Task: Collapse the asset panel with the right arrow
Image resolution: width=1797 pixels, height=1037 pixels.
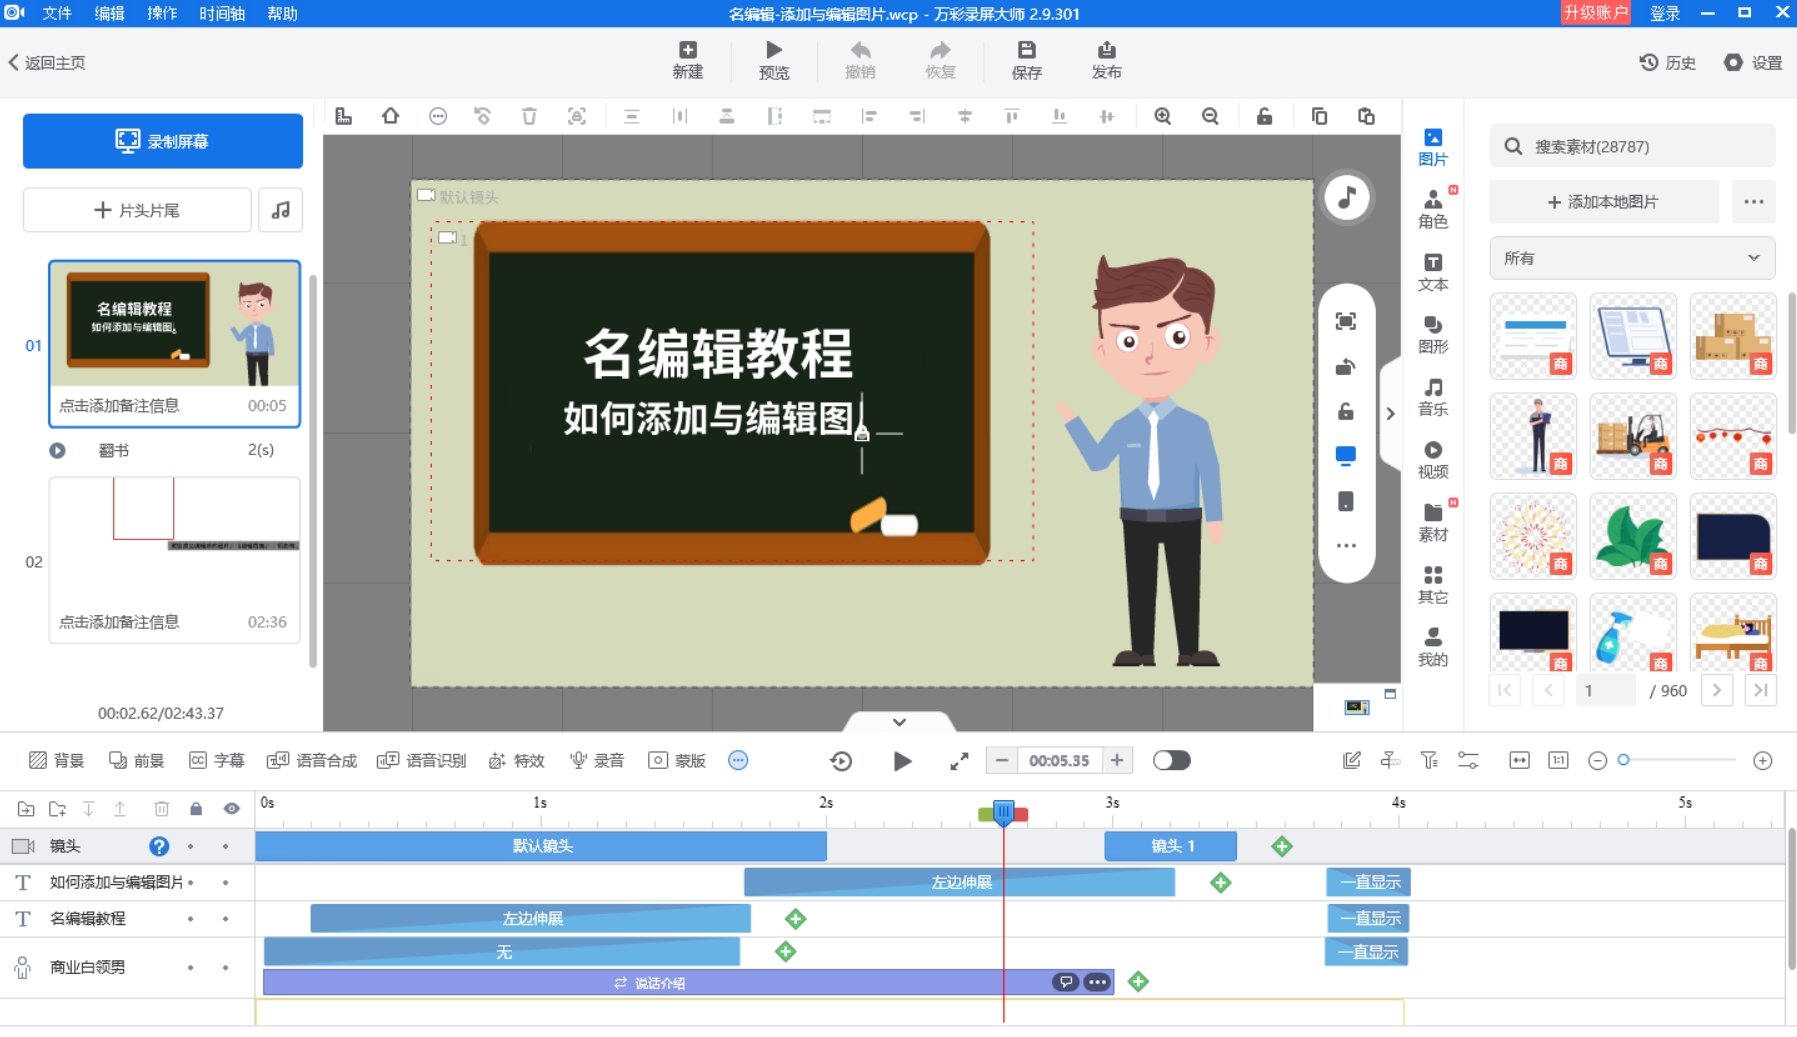Action: pyautogui.click(x=1390, y=413)
